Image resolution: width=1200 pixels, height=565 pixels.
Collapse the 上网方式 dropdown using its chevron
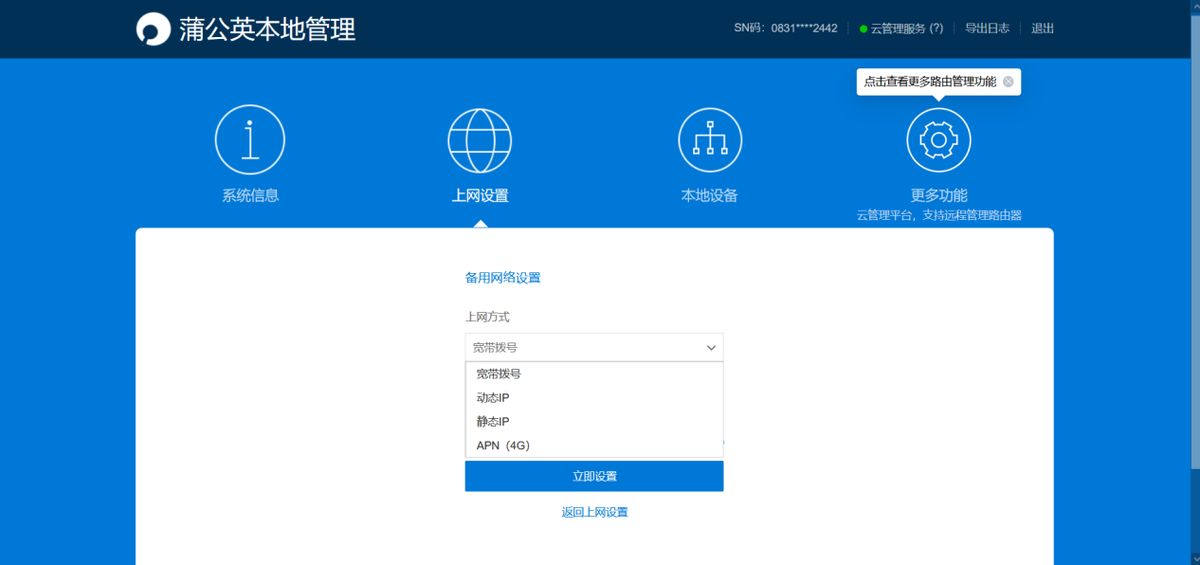[x=711, y=348]
